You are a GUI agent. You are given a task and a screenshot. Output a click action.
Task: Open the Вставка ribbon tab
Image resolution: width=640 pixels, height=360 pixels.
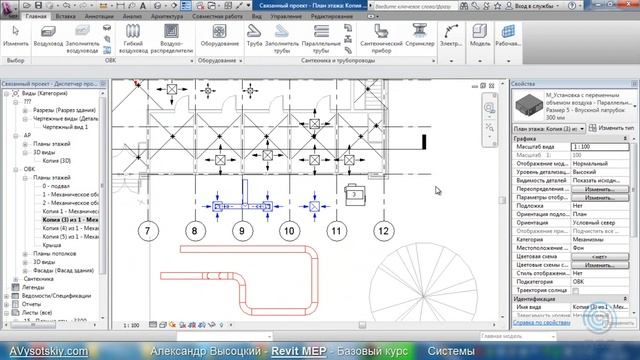click(x=65, y=16)
